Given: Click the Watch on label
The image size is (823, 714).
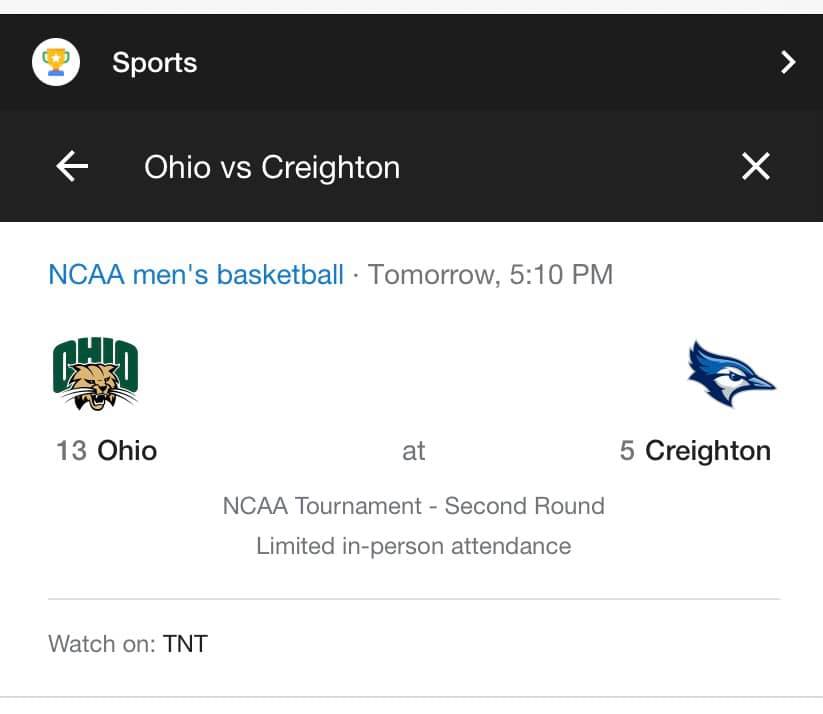Looking at the screenshot, I should click(x=102, y=644).
